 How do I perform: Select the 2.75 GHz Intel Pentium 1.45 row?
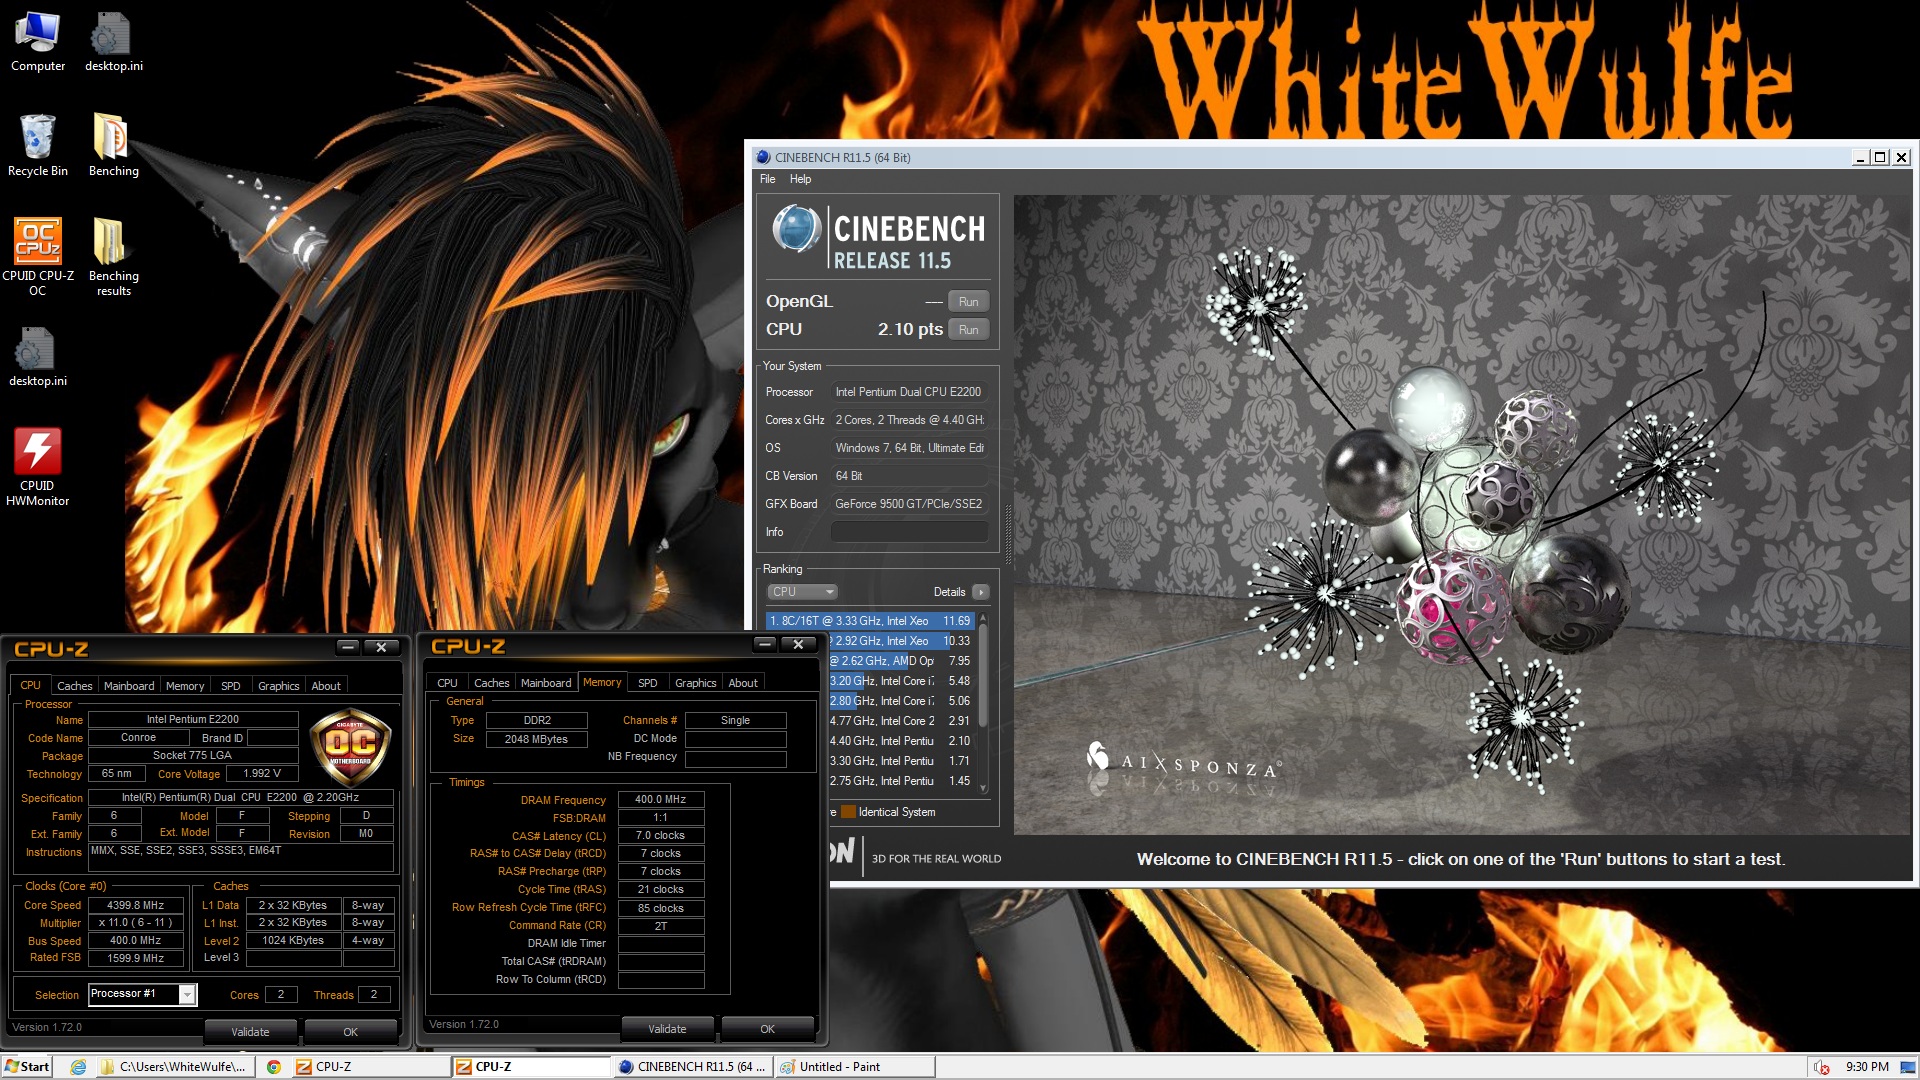(900, 781)
